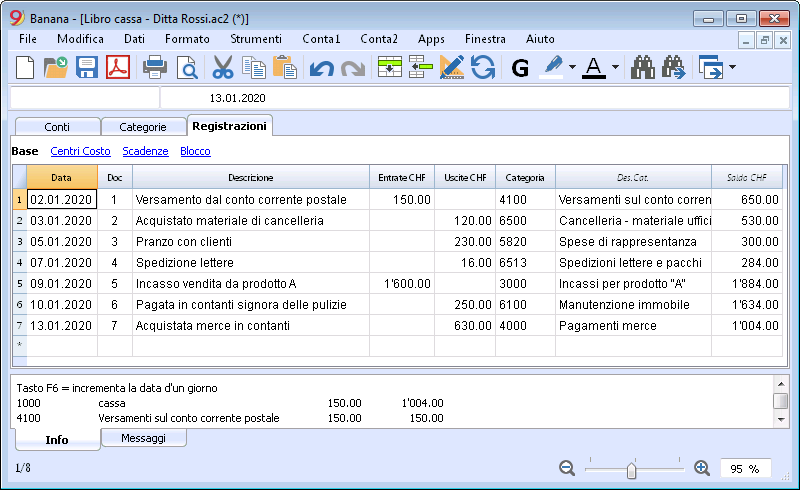Click the zoom slider handle
The width and height of the screenshot is (800, 490).
[x=632, y=470]
